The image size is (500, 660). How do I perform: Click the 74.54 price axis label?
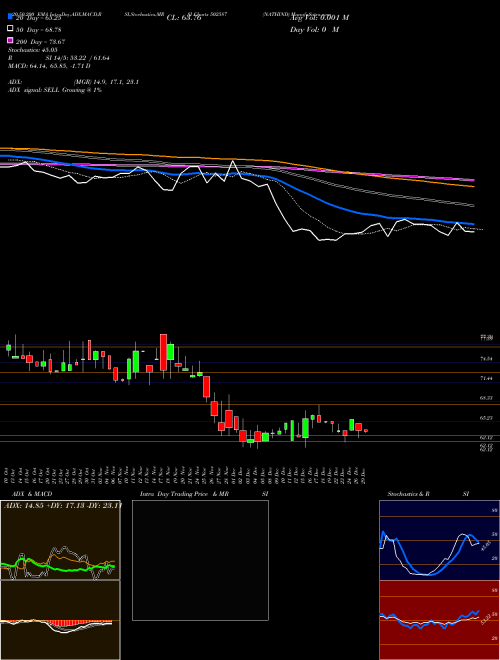click(x=486, y=359)
